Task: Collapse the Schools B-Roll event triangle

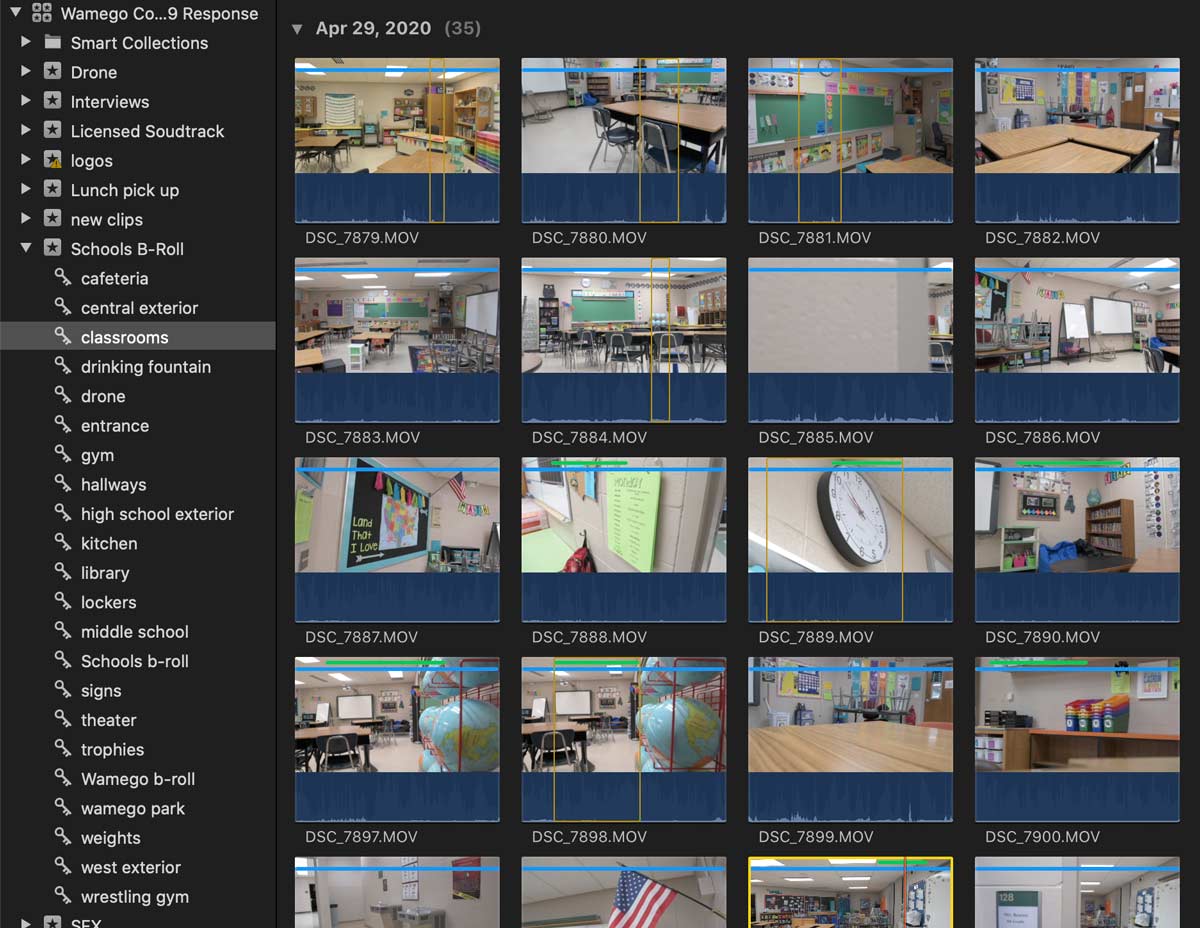Action: [x=26, y=249]
